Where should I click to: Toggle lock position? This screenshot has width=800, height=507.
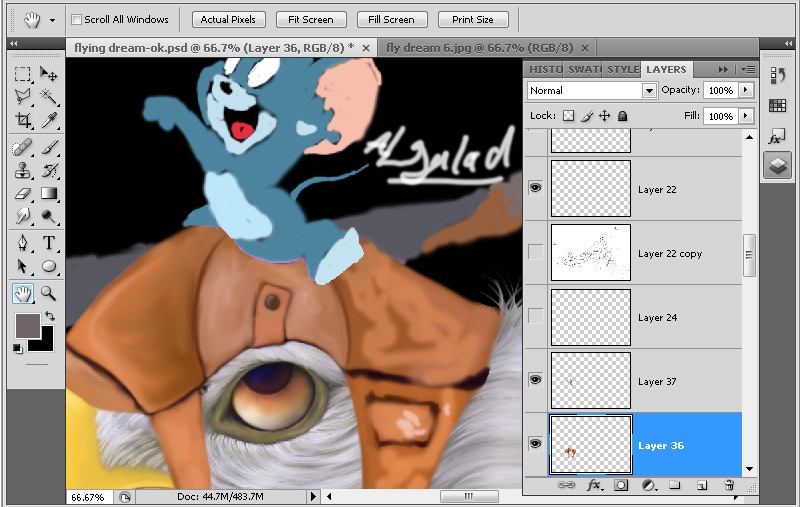[x=605, y=116]
